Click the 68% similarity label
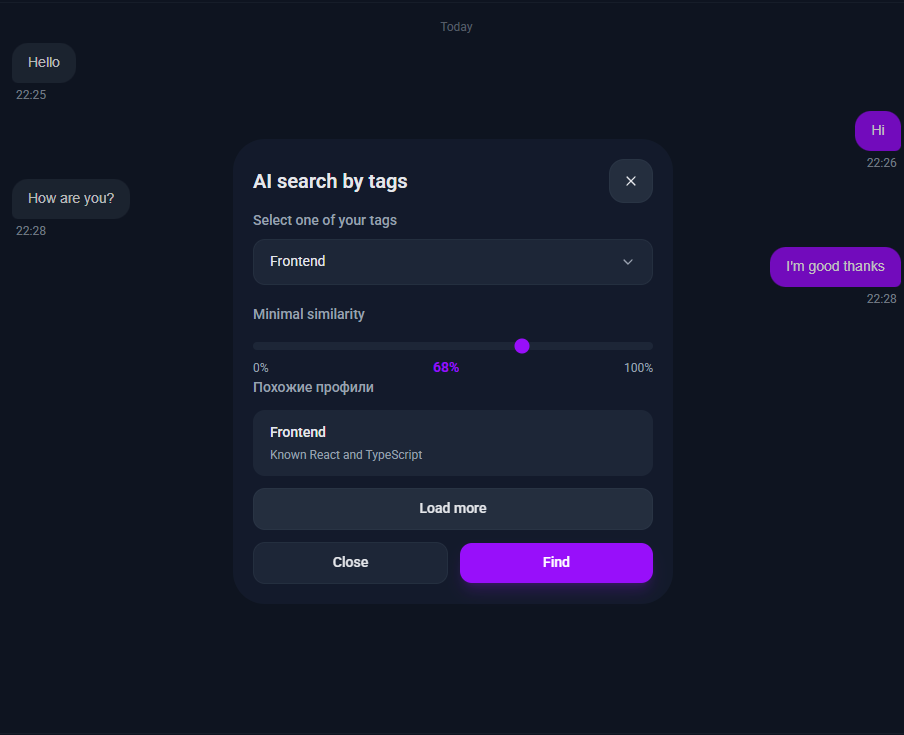This screenshot has width=904, height=735. [x=445, y=367]
